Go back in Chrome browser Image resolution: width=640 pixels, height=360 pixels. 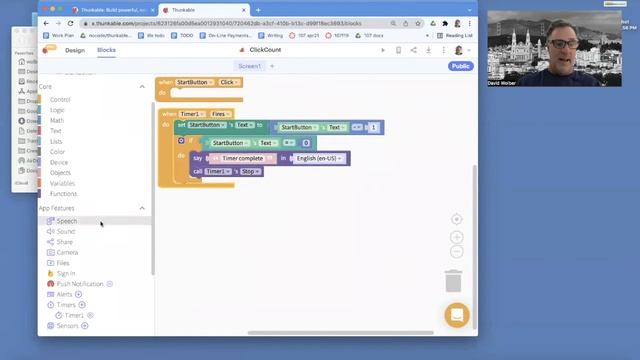point(46,23)
